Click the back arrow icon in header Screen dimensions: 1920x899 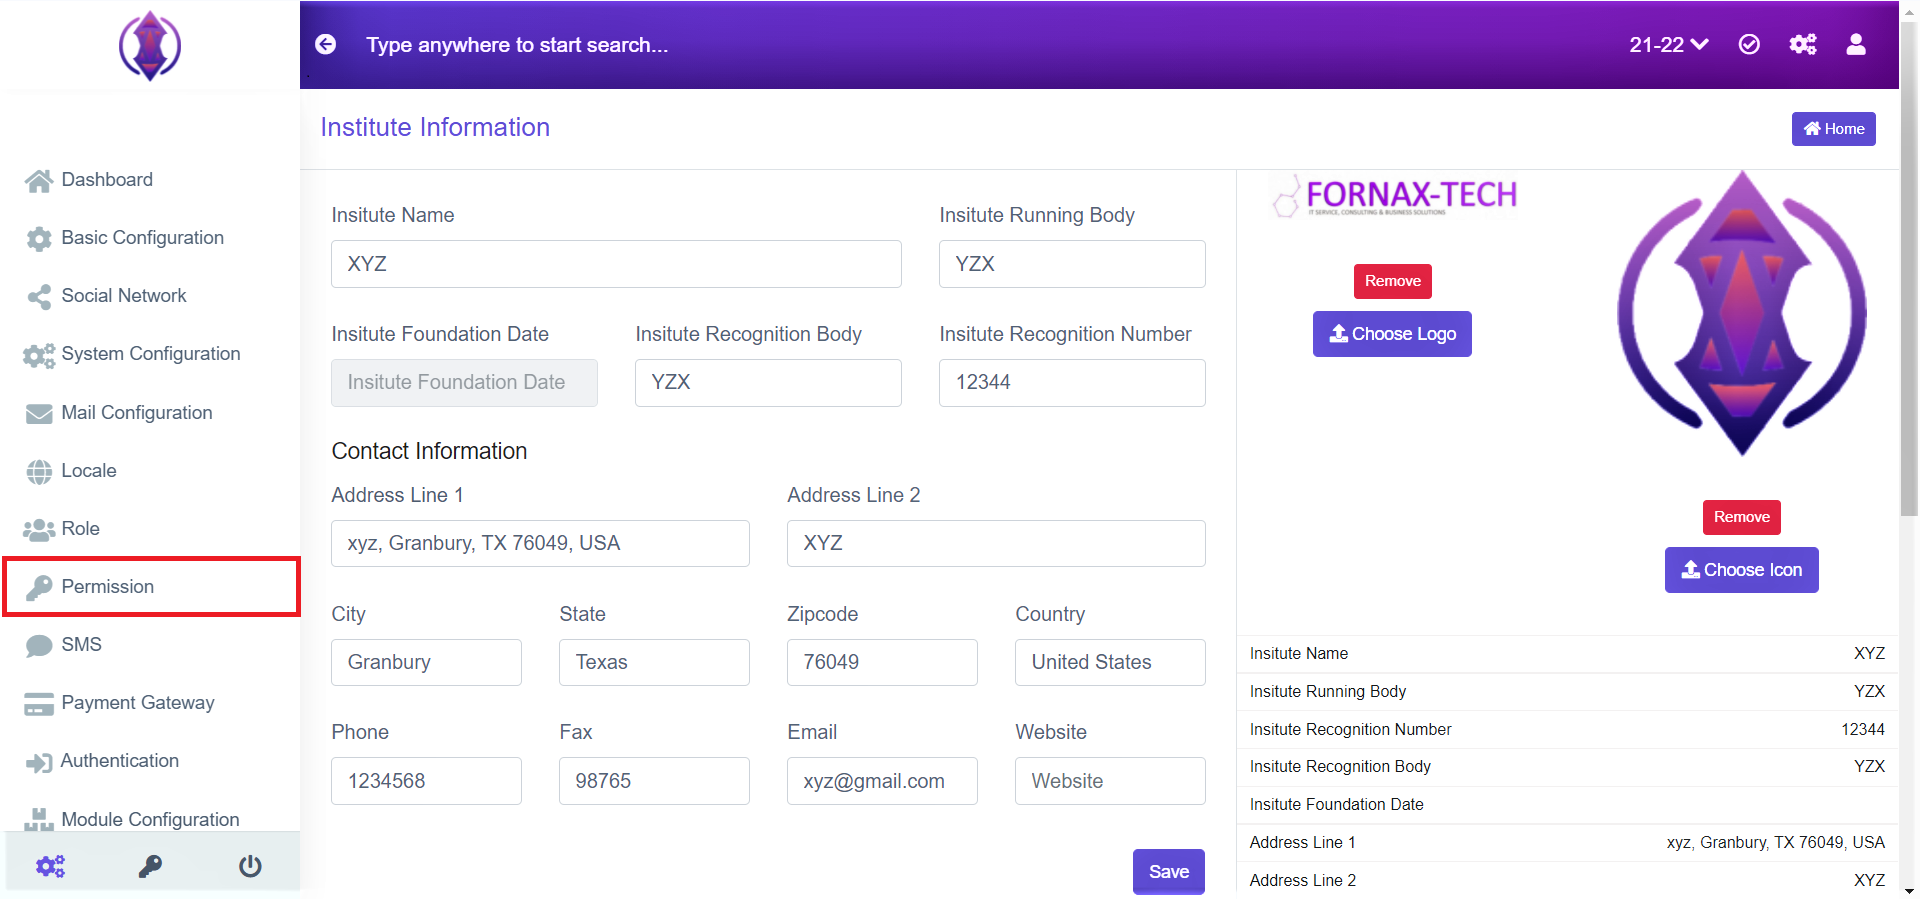point(325,44)
